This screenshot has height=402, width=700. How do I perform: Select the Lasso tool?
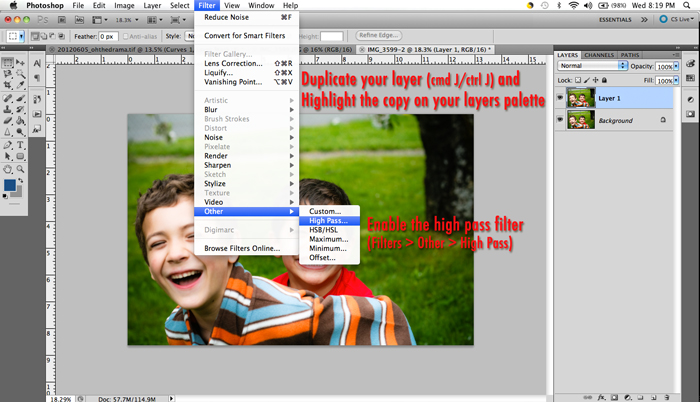coord(8,74)
